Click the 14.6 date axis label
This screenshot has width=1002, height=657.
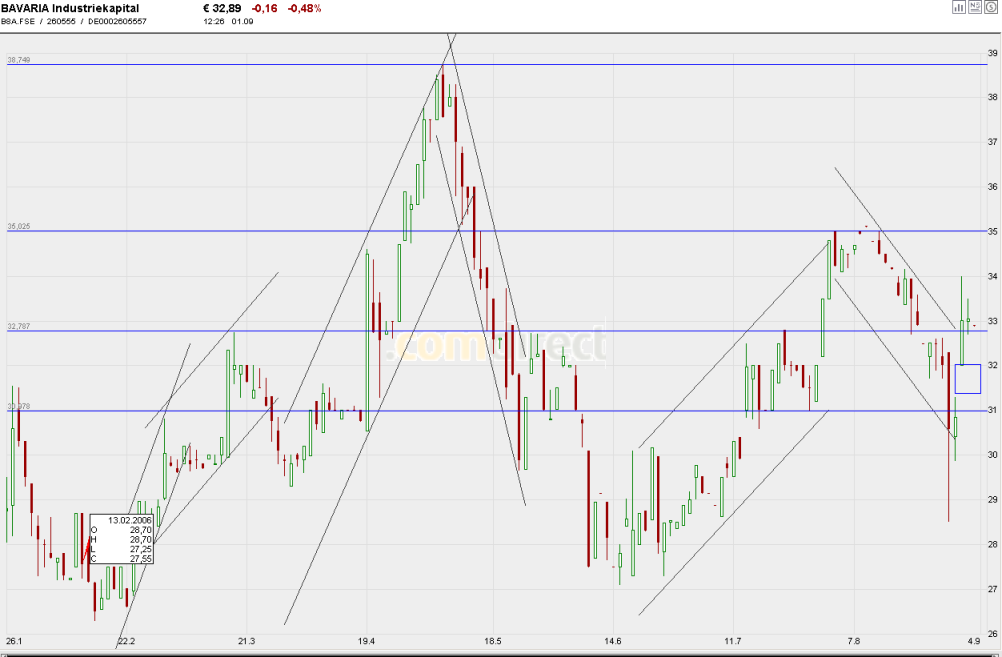tap(612, 641)
